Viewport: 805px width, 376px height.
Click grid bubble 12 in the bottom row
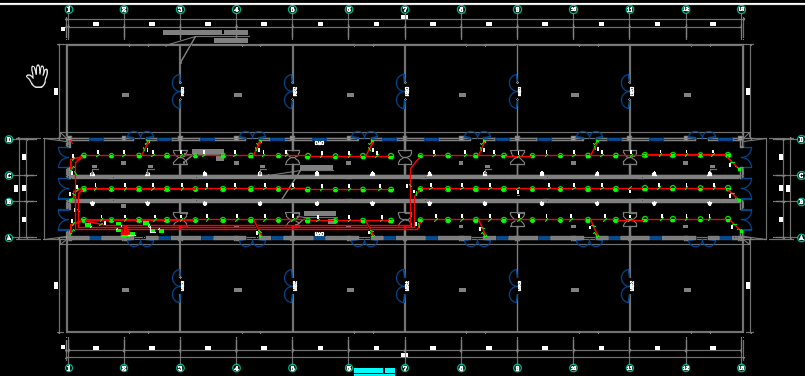point(686,368)
